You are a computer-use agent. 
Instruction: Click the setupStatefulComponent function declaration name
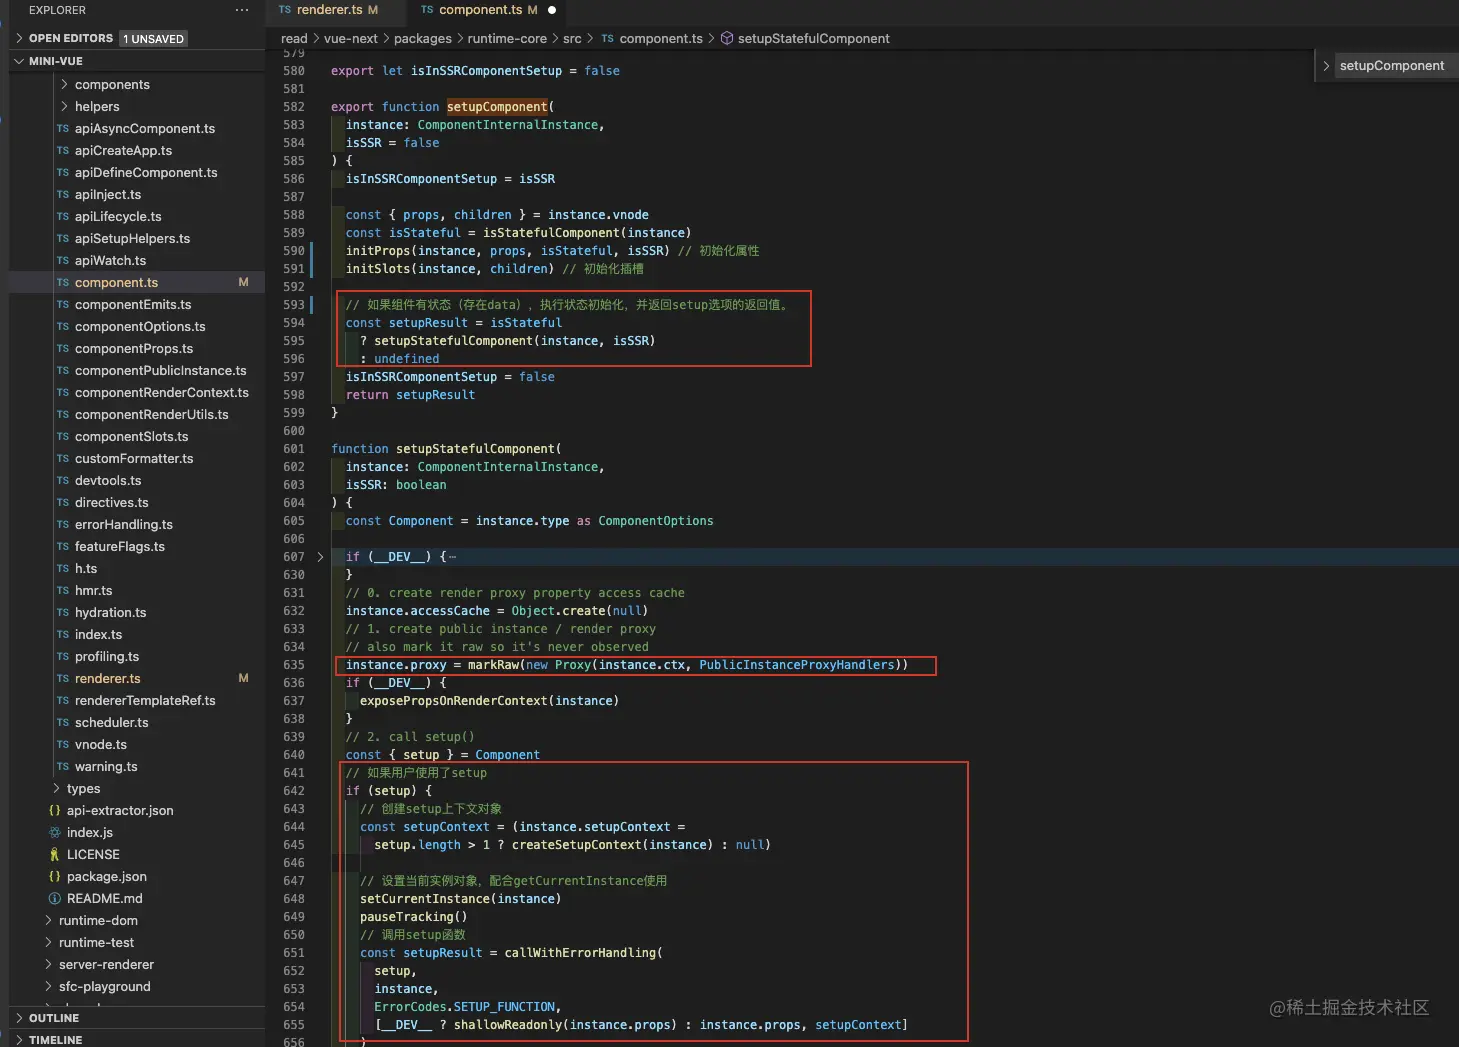pos(475,449)
